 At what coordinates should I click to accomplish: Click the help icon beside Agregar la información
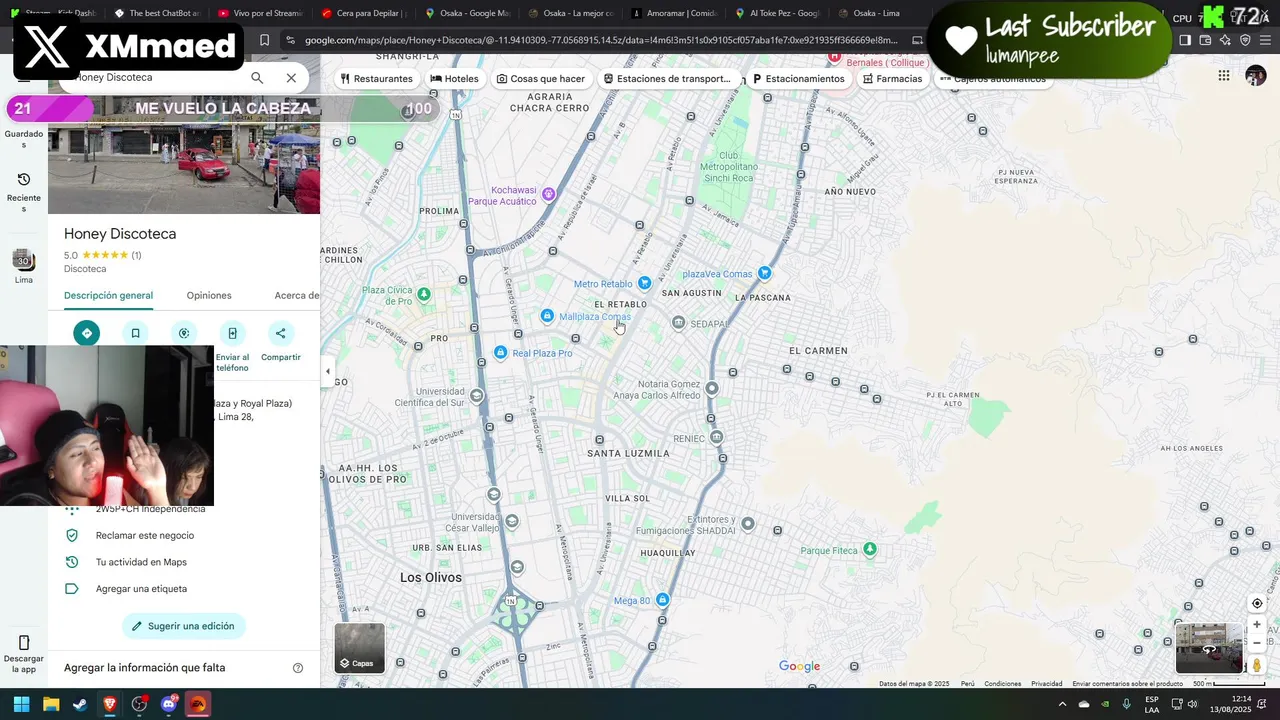(x=297, y=668)
